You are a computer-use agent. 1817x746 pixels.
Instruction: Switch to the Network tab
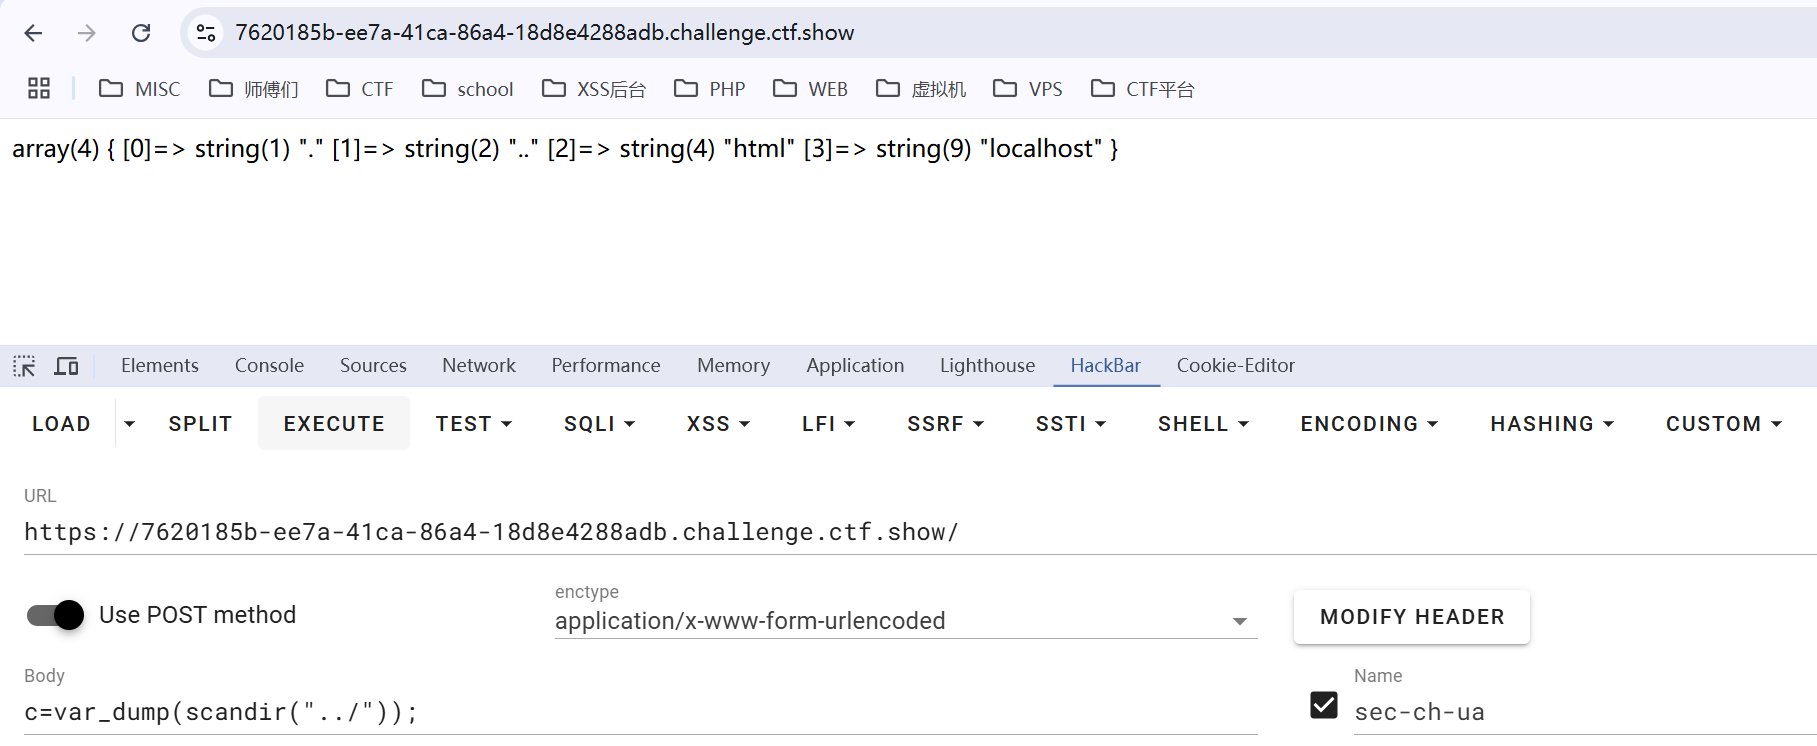[479, 366]
